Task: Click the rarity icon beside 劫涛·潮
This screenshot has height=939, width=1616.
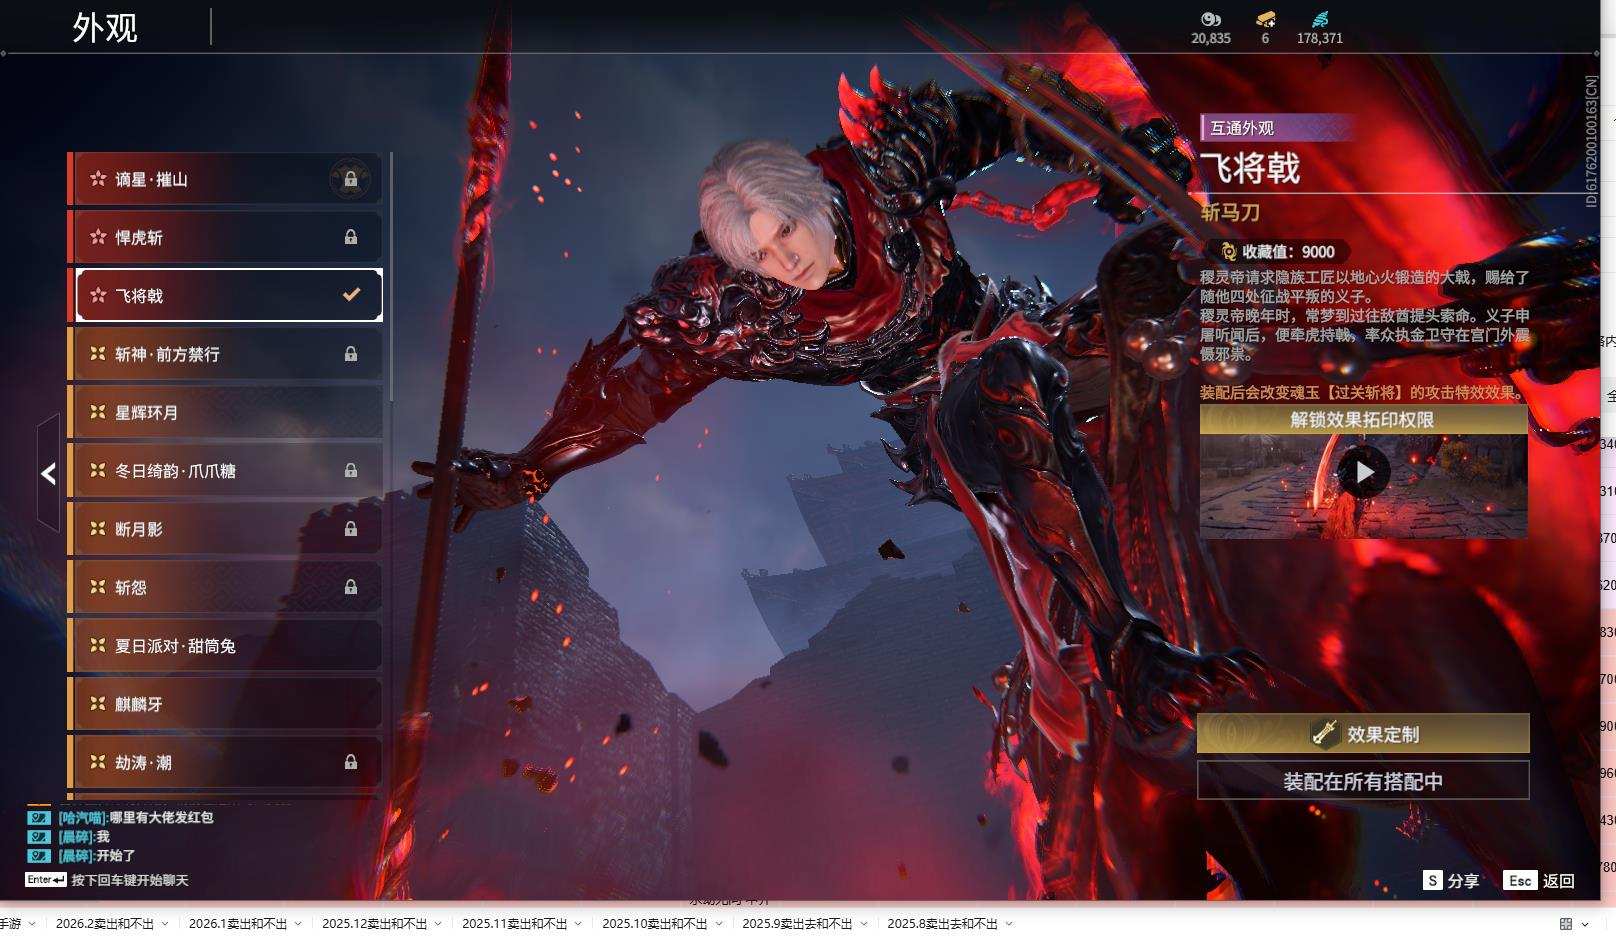Action: click(98, 762)
